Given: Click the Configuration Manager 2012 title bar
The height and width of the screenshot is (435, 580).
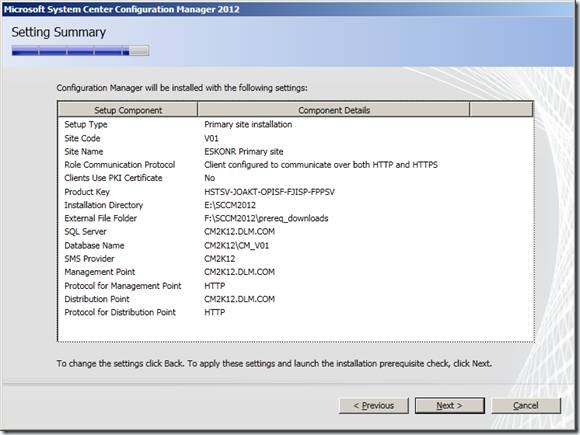Looking at the screenshot, I should (x=289, y=9).
